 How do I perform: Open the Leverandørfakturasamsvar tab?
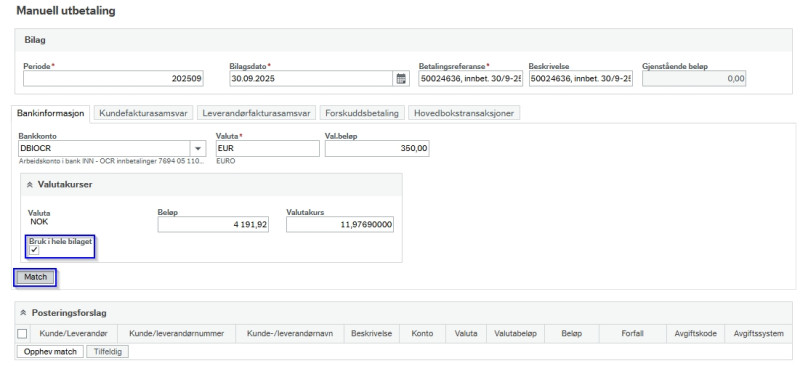click(x=256, y=113)
